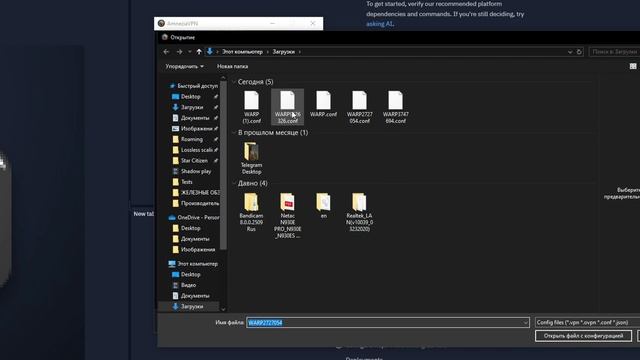
Task: Open Документы under Этот компьютер
Action: click(x=195, y=296)
